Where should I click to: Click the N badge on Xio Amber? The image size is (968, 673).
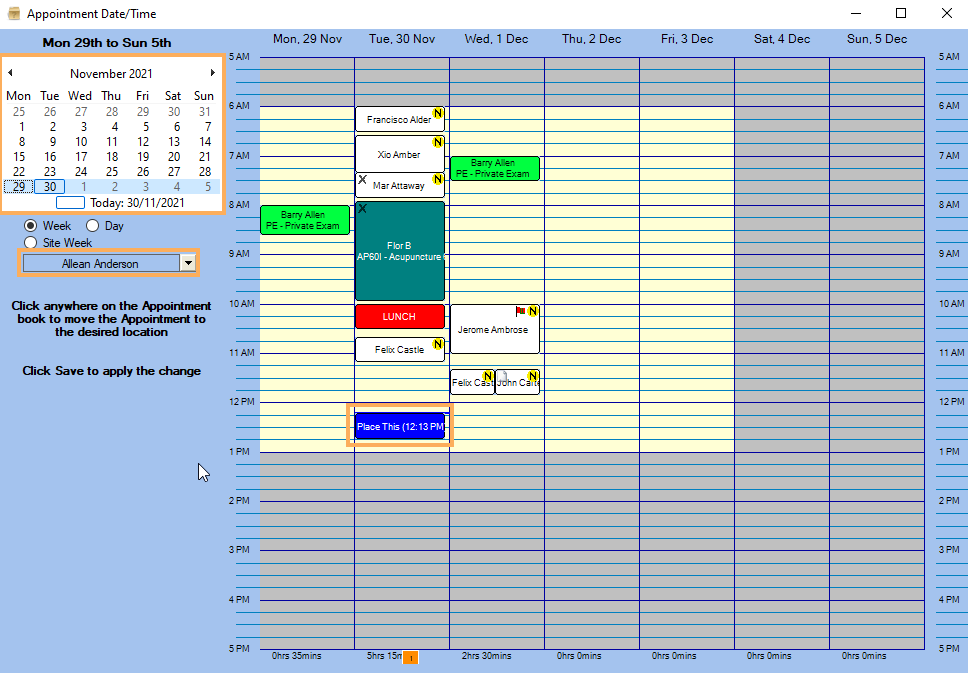point(438,142)
